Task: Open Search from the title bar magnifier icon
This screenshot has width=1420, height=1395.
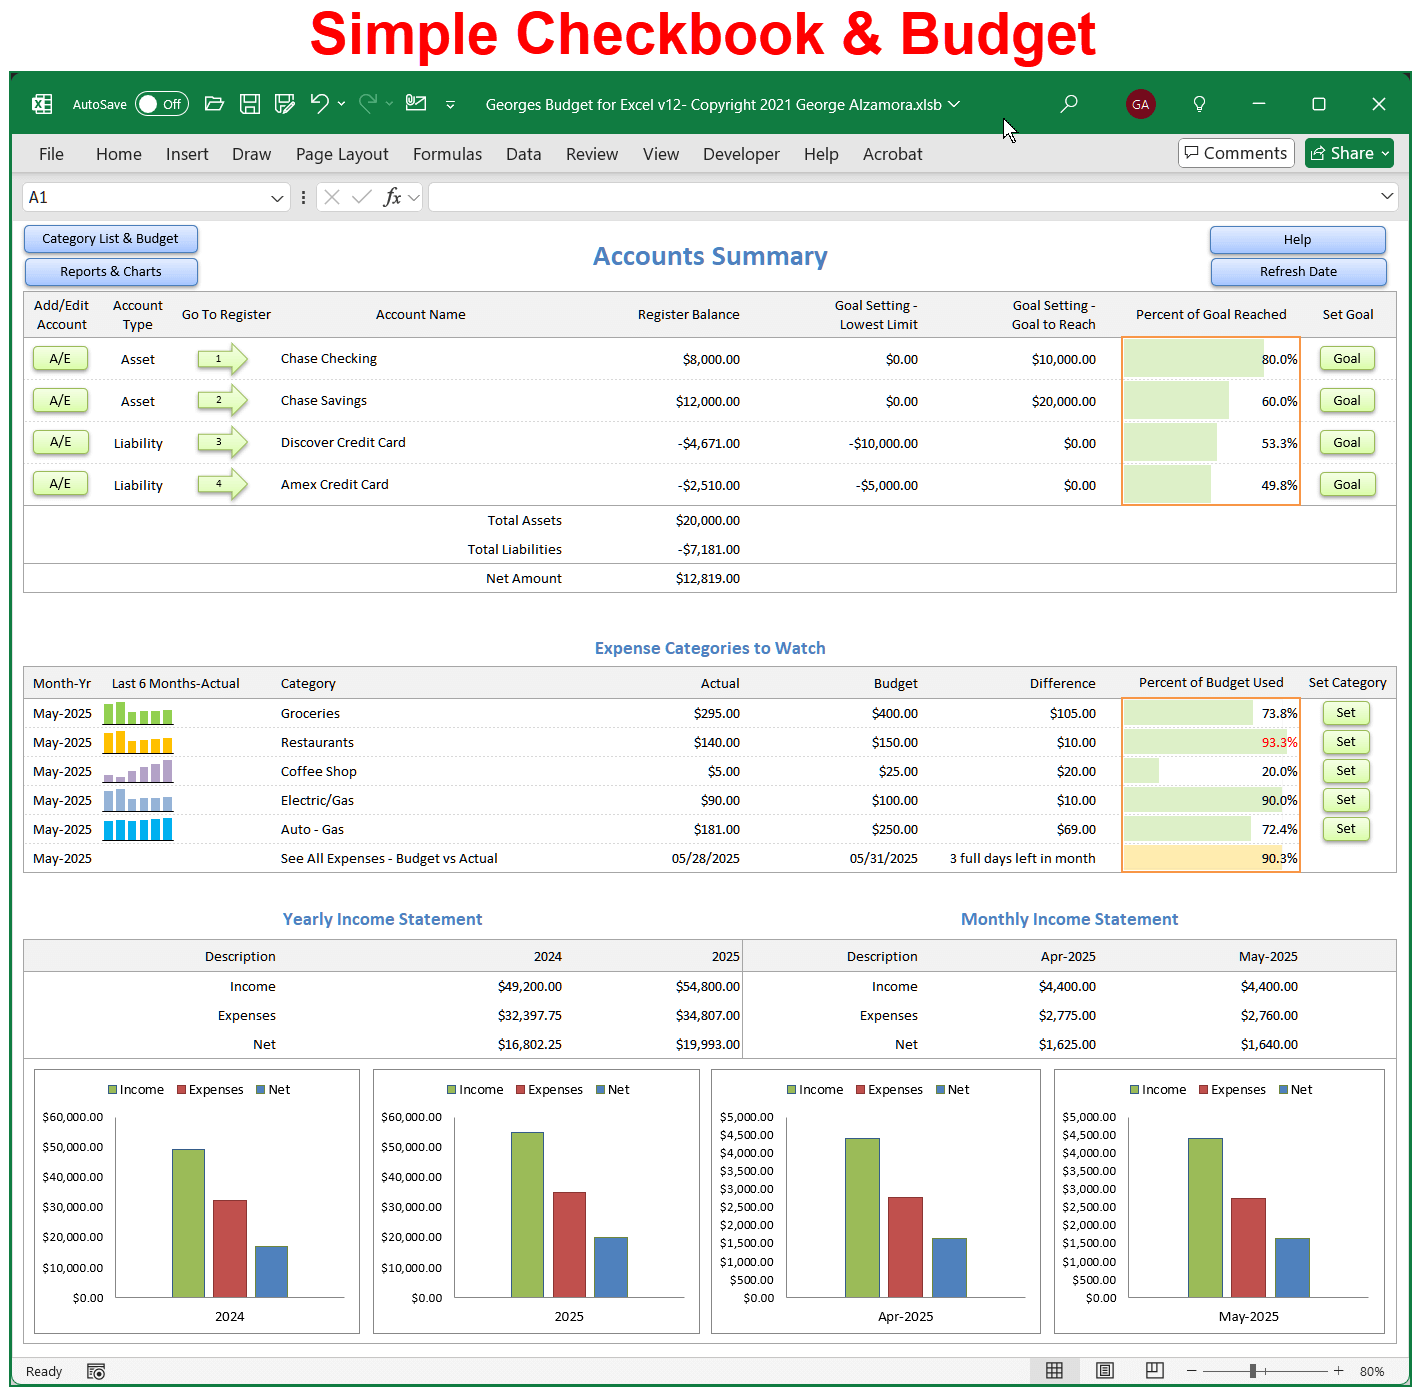Action: (1068, 103)
